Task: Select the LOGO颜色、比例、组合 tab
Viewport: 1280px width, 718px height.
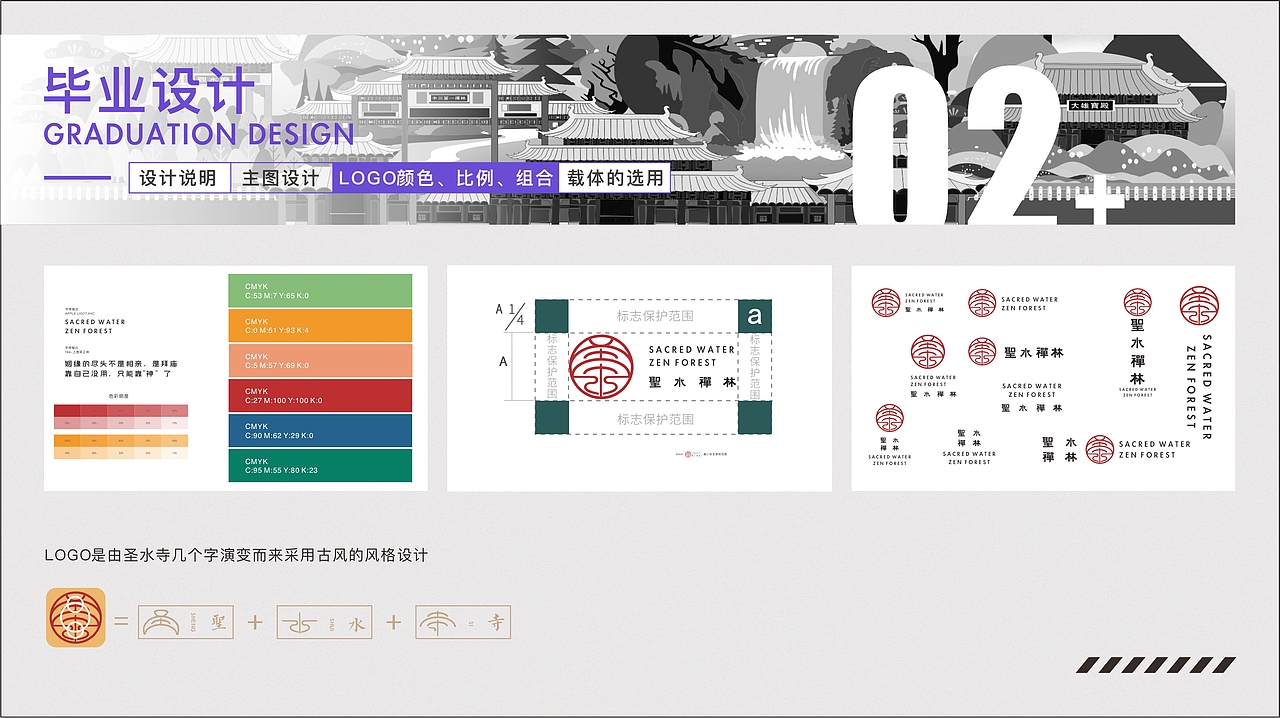Action: coord(444,178)
